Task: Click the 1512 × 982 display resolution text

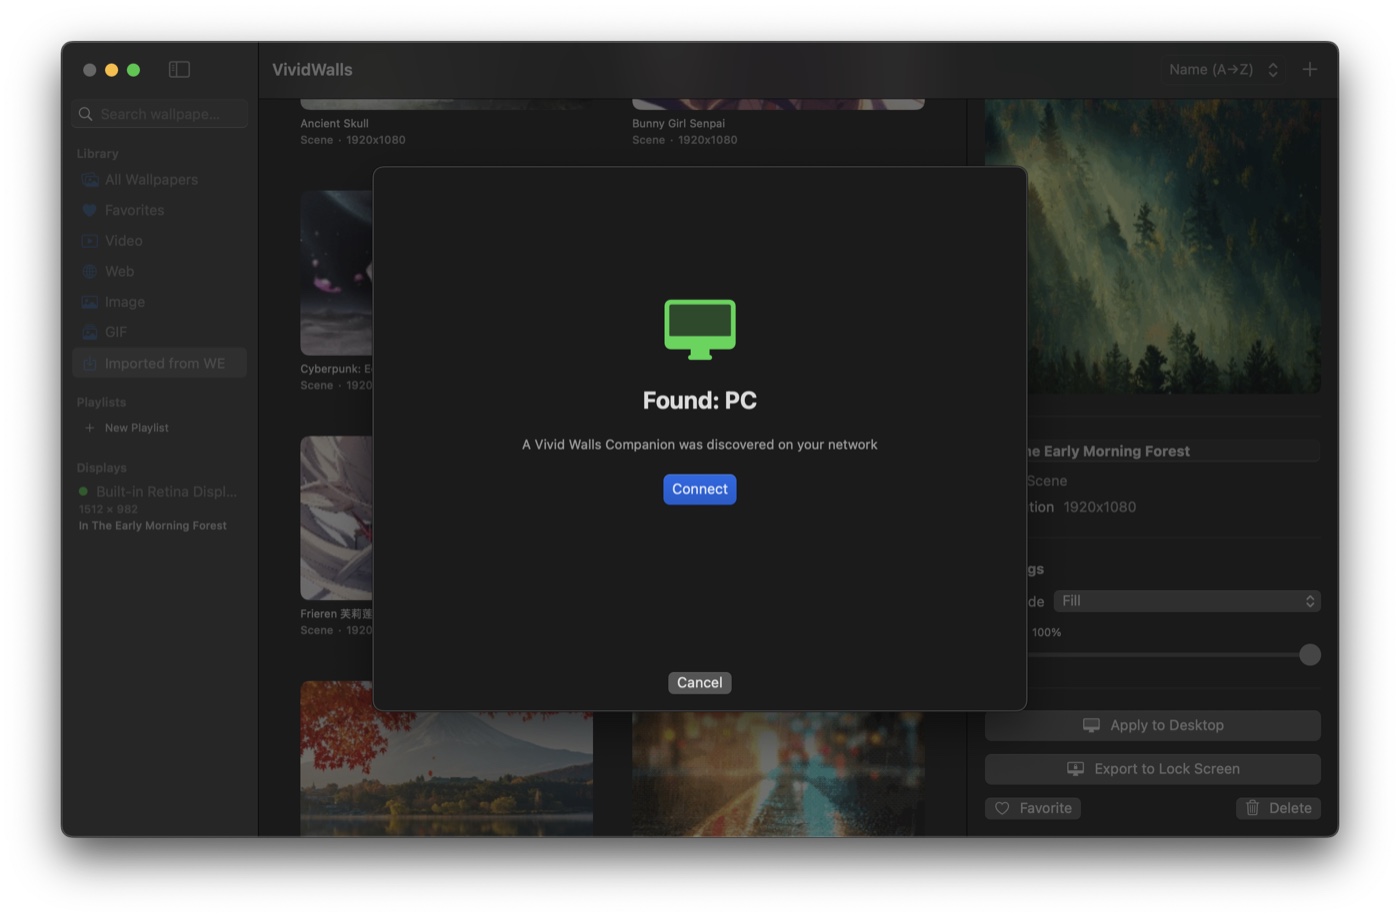Action: pos(108,509)
